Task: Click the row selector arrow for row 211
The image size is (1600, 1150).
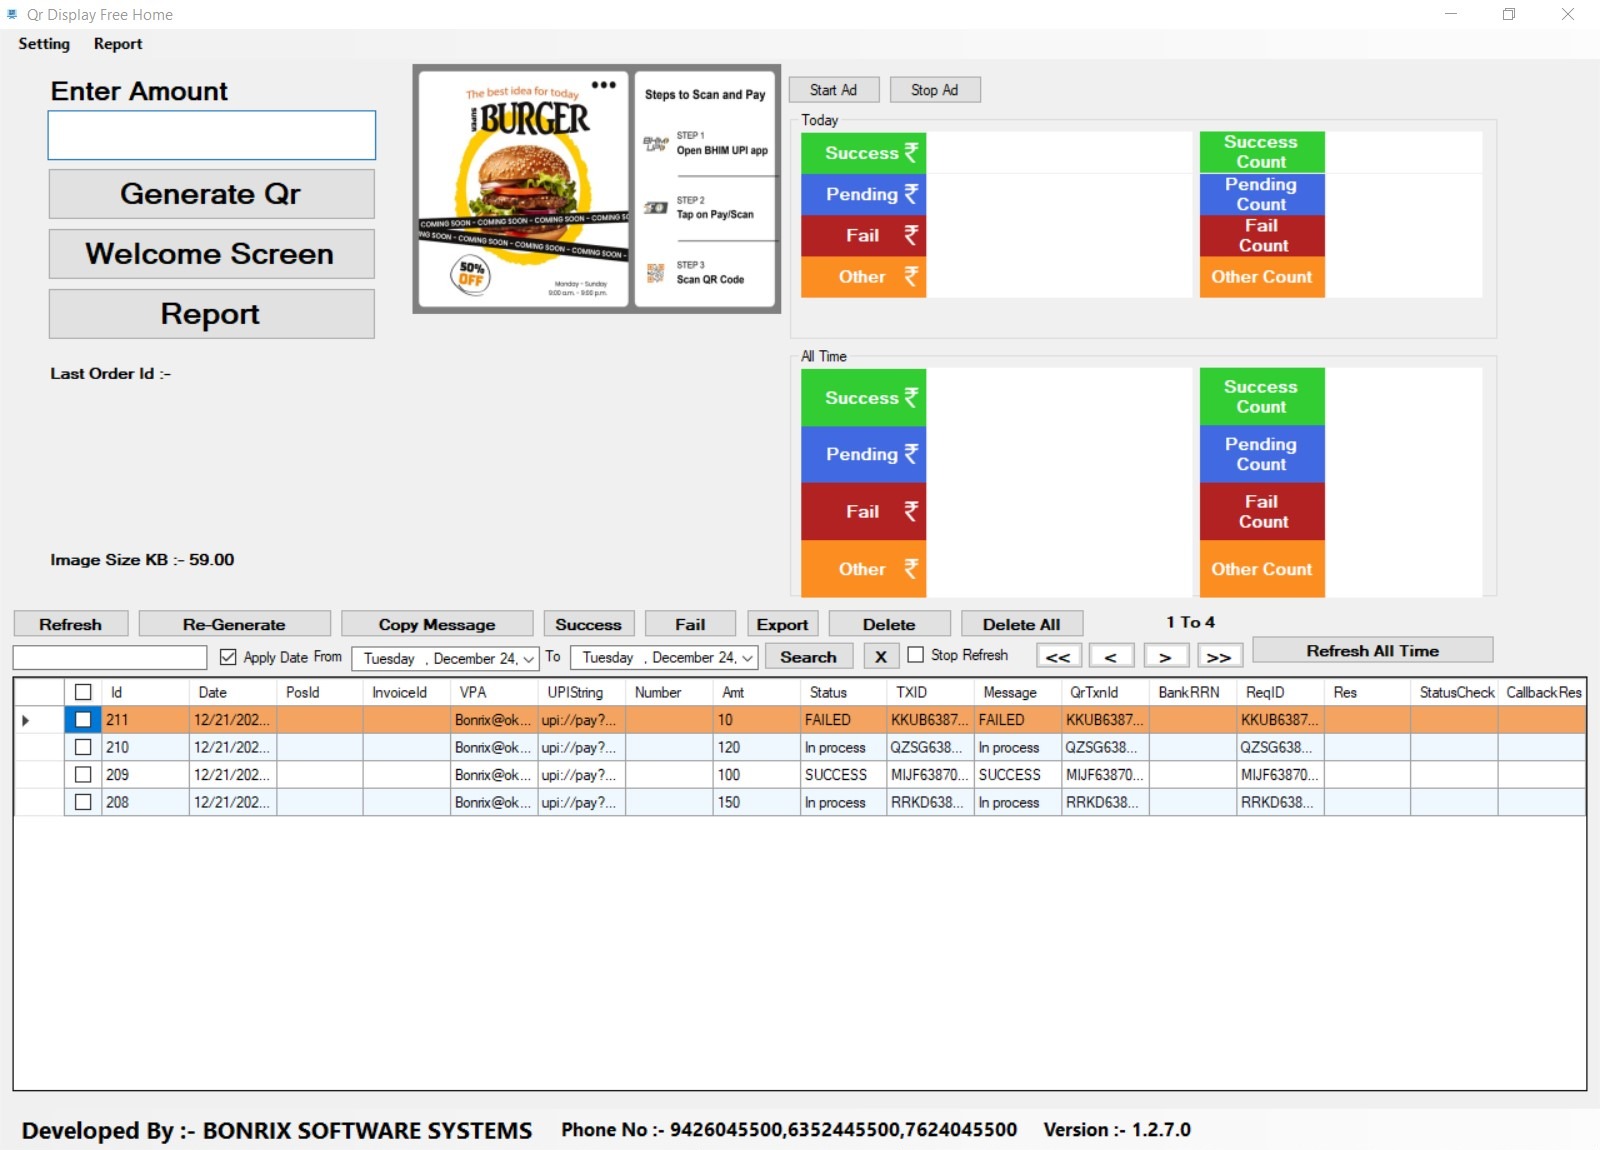Action: [26, 720]
